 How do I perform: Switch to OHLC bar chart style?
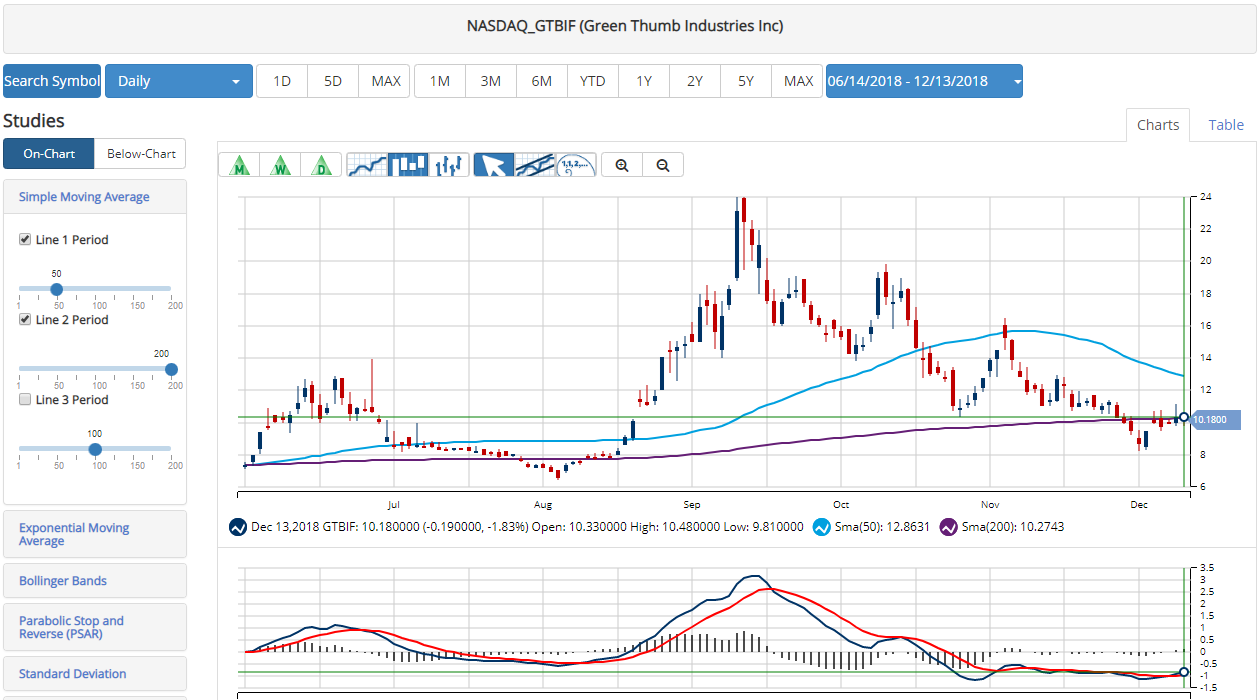[x=449, y=165]
